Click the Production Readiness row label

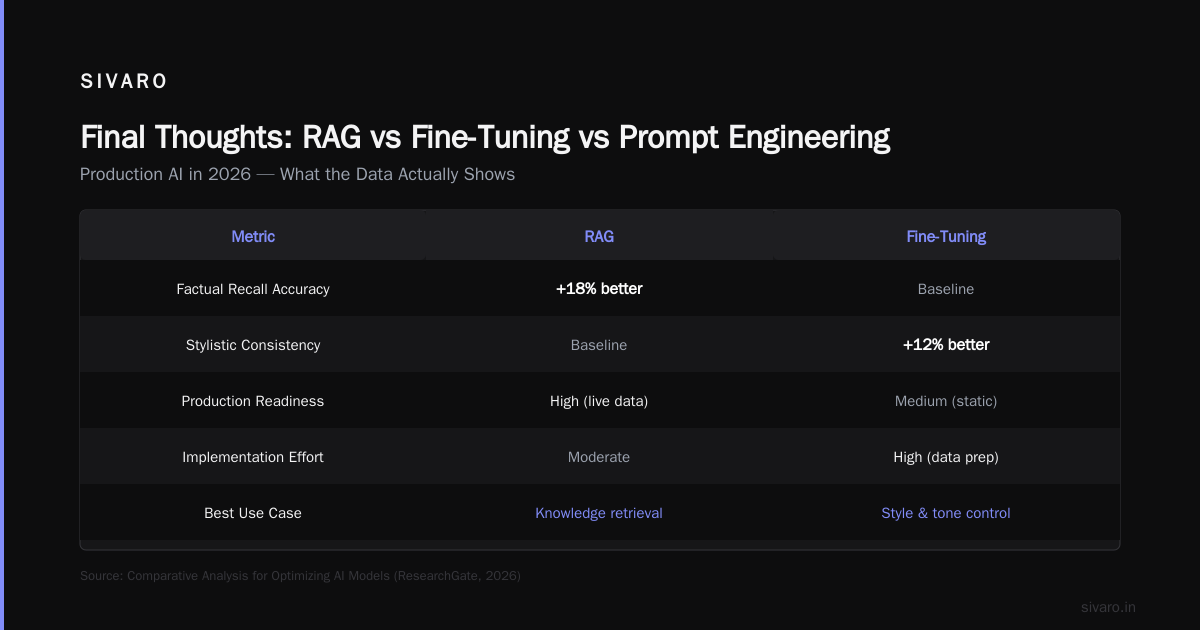point(253,401)
